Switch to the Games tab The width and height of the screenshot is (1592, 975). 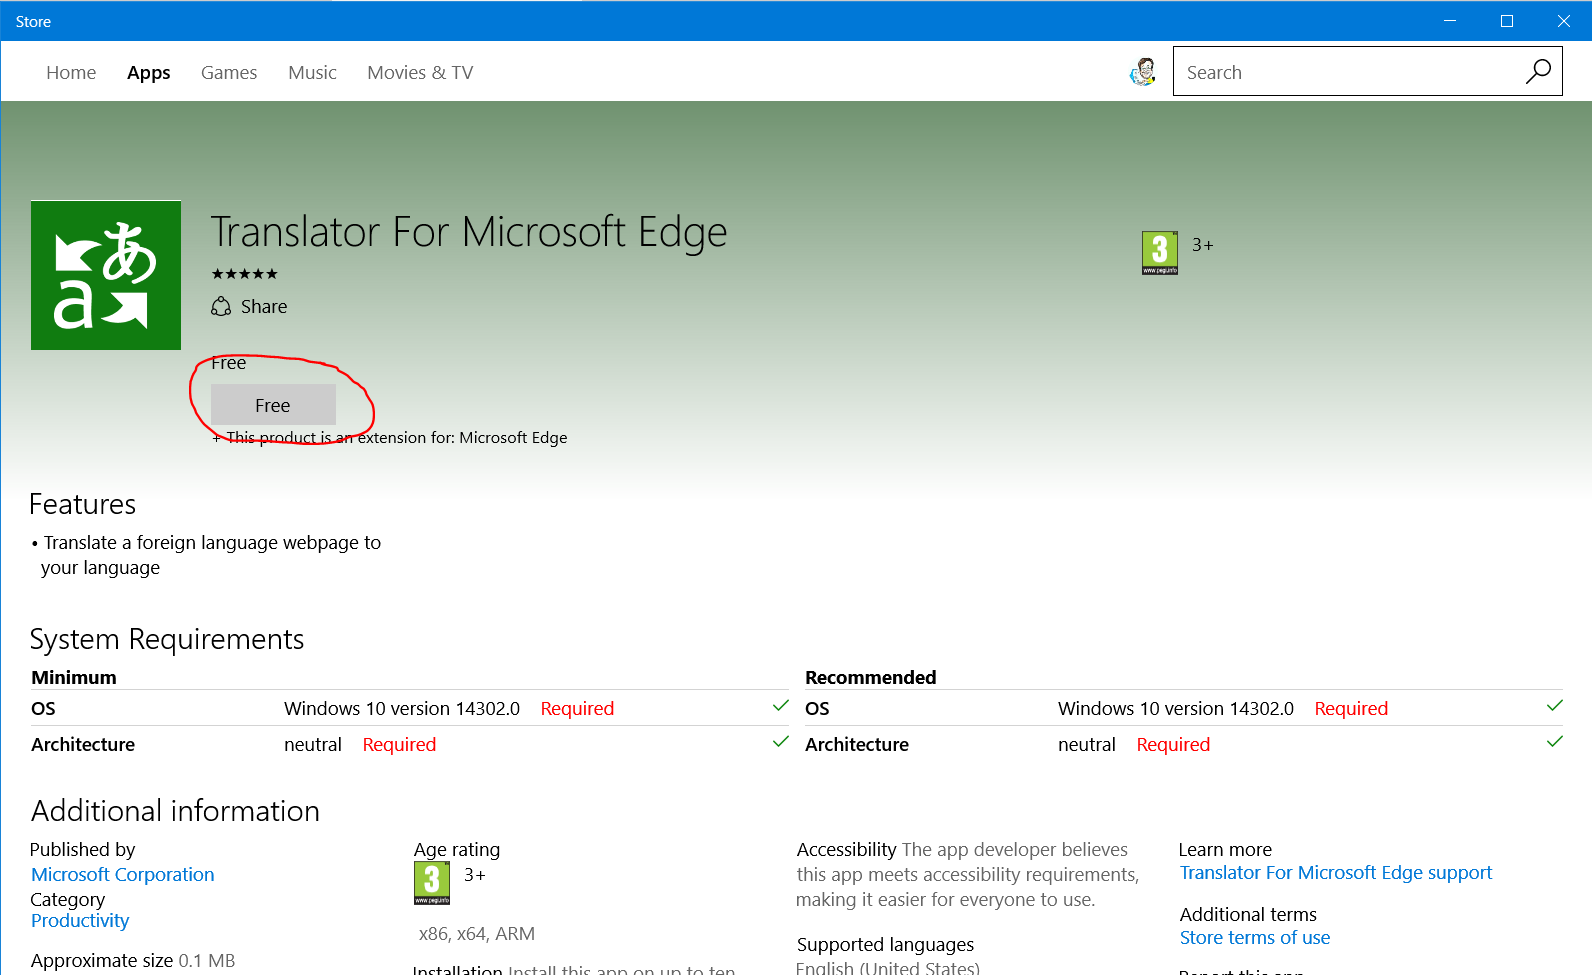click(229, 73)
